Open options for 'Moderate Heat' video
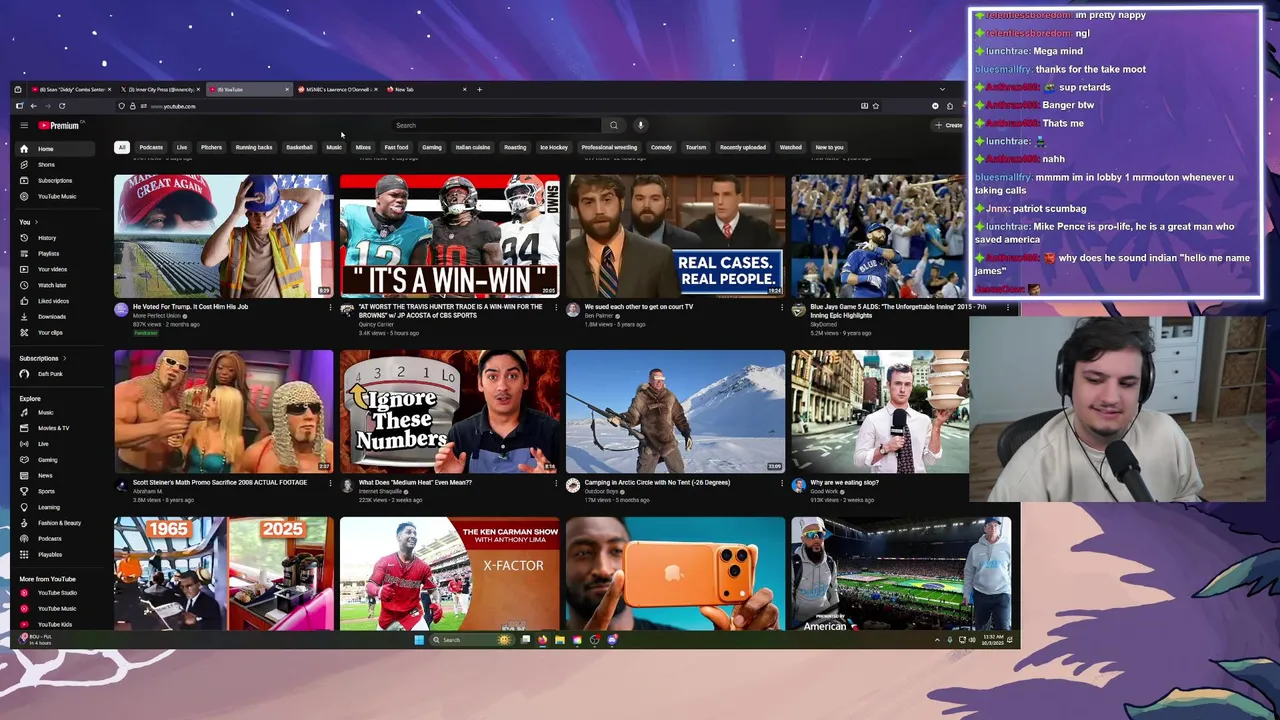This screenshot has height=720, width=1280. click(556, 483)
